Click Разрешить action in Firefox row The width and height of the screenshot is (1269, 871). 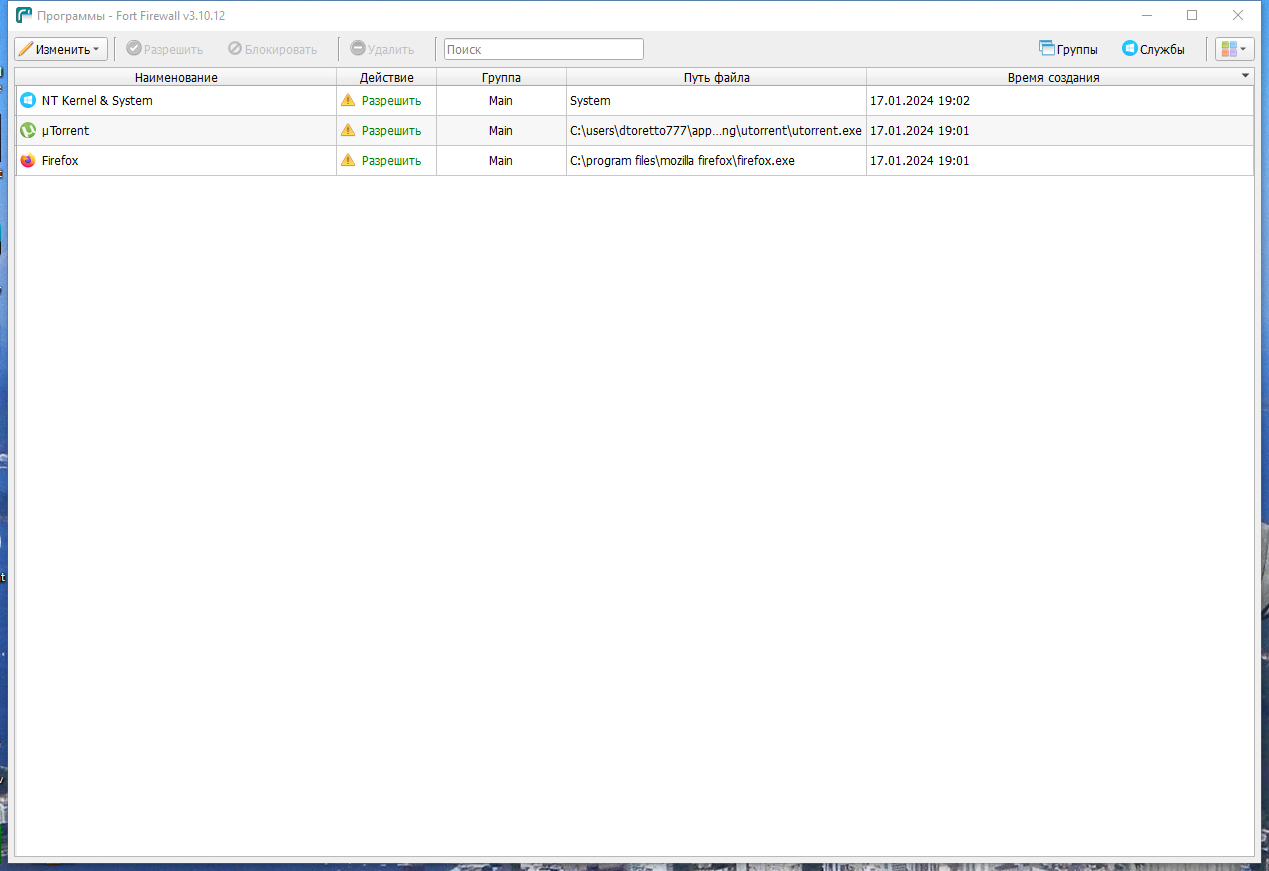[391, 161]
